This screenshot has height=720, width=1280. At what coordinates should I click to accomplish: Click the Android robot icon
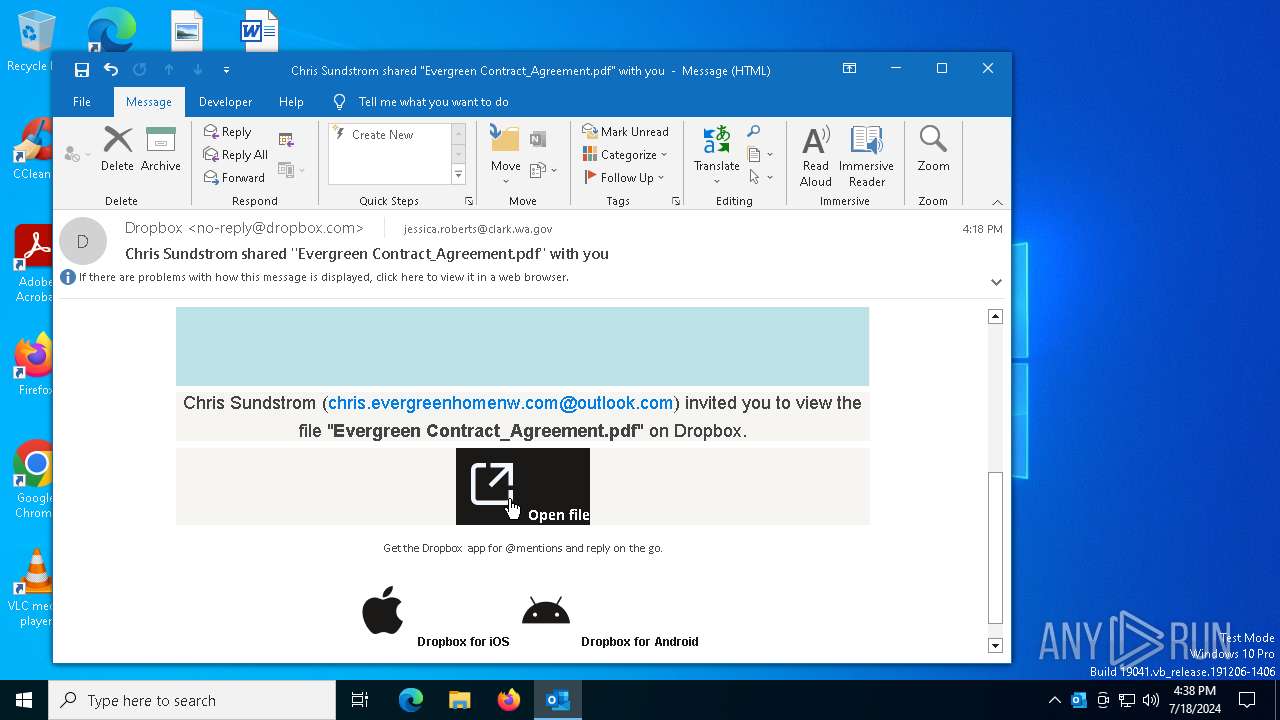pos(546,610)
